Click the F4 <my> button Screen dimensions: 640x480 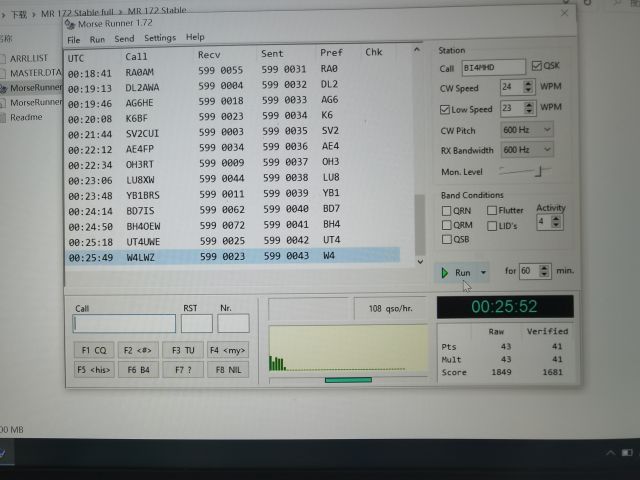coord(228,350)
